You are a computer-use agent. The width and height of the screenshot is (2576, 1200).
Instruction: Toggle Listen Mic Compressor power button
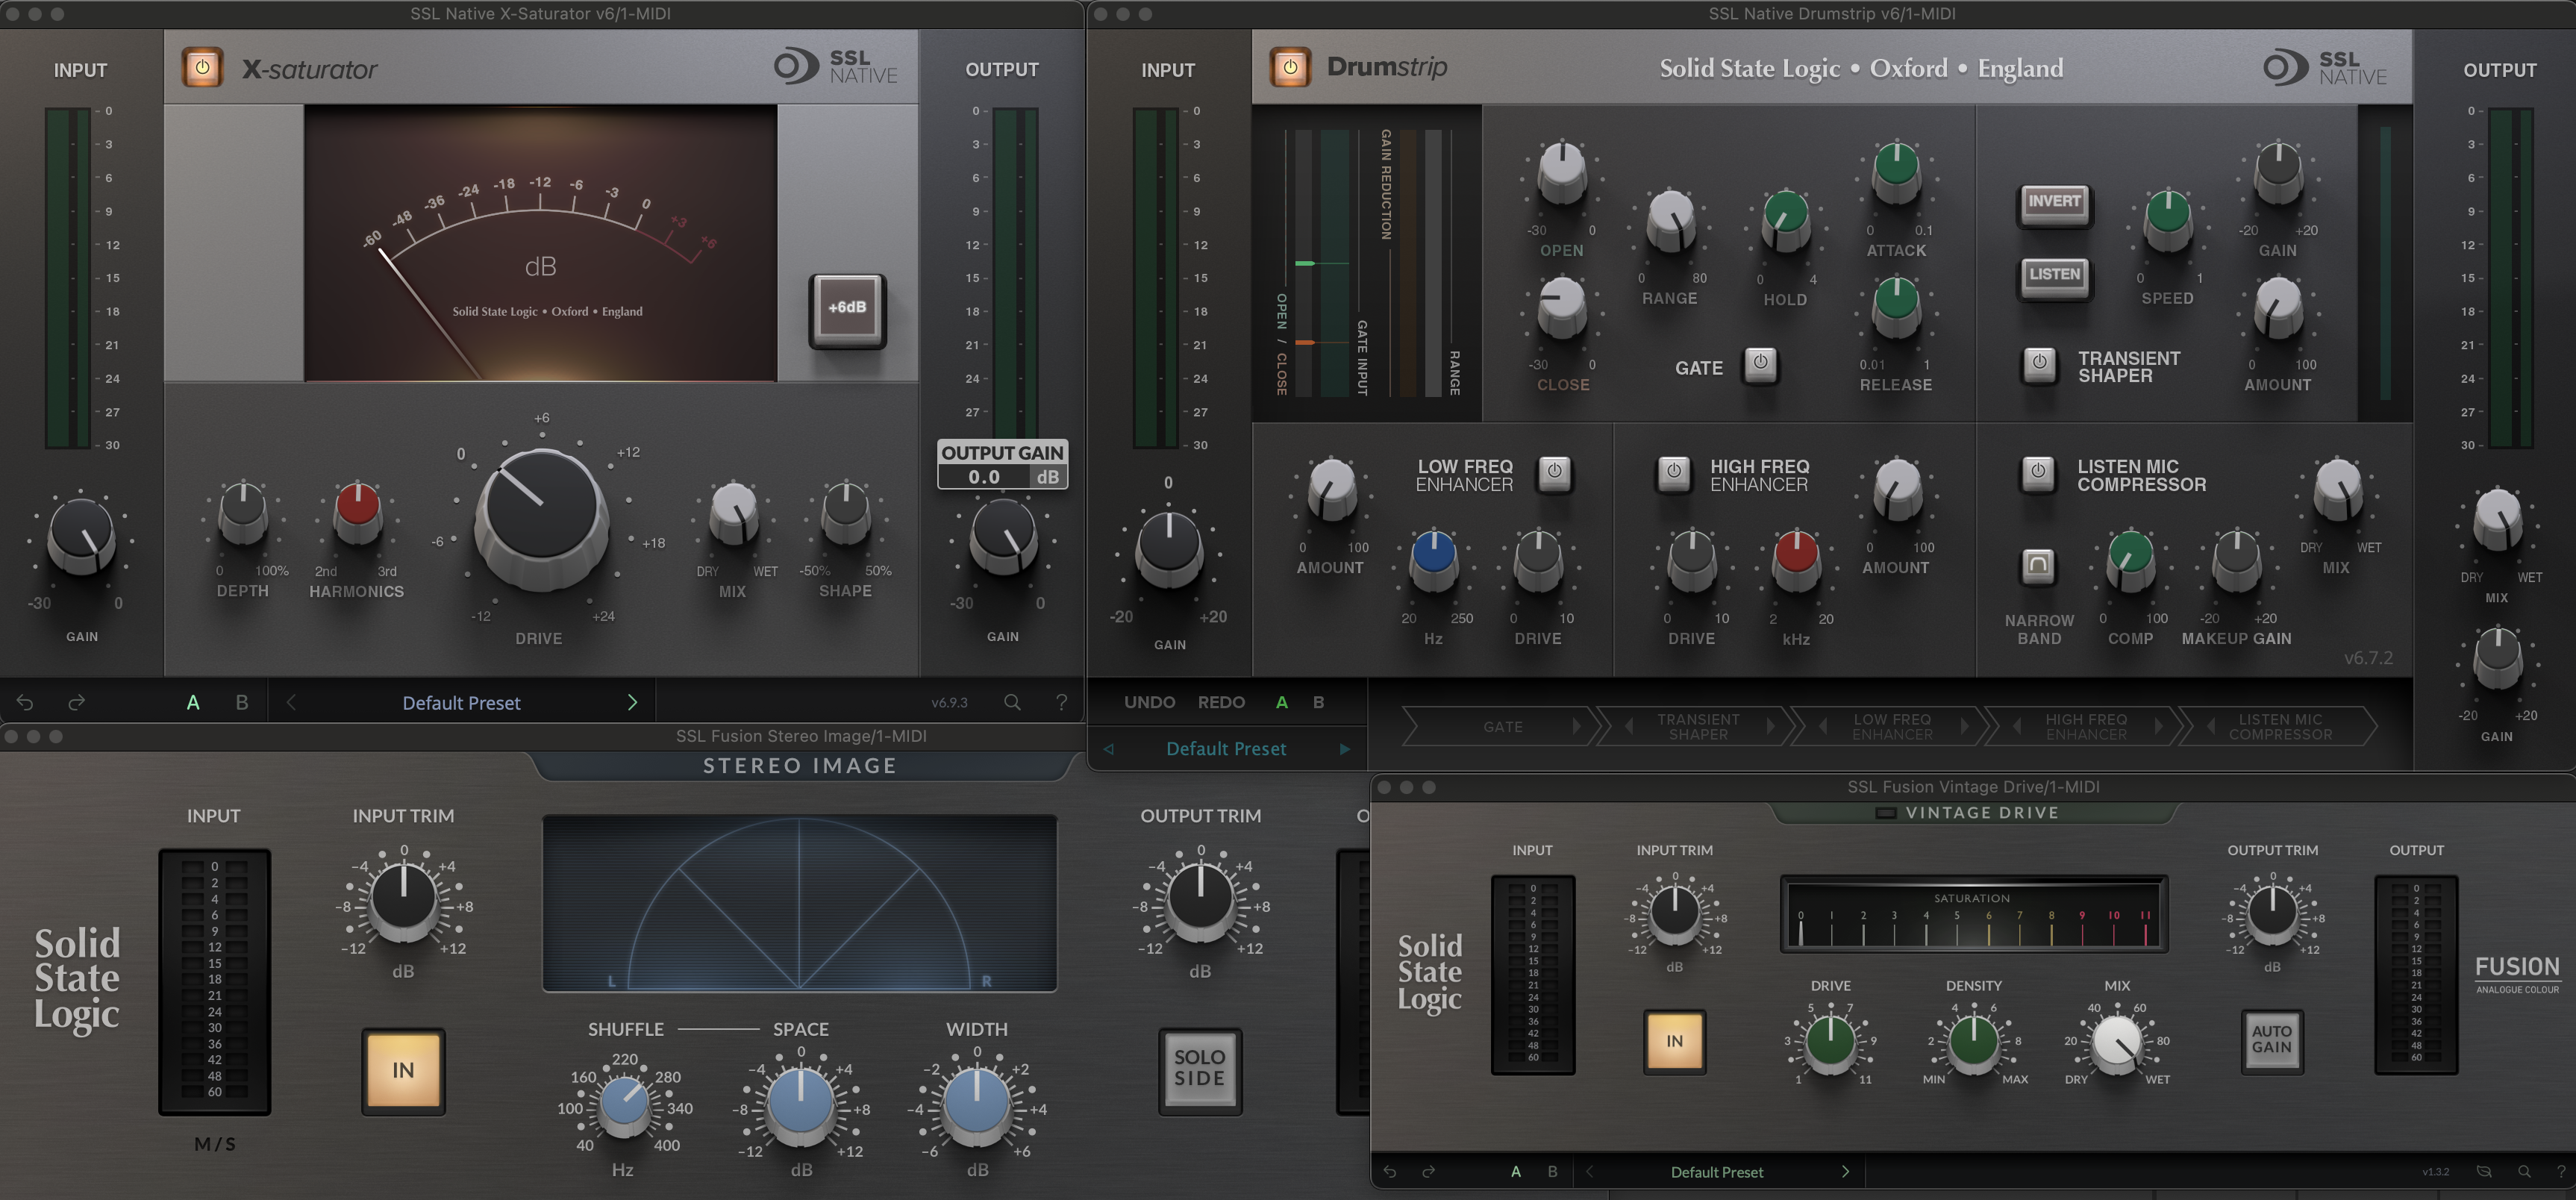tap(2038, 472)
